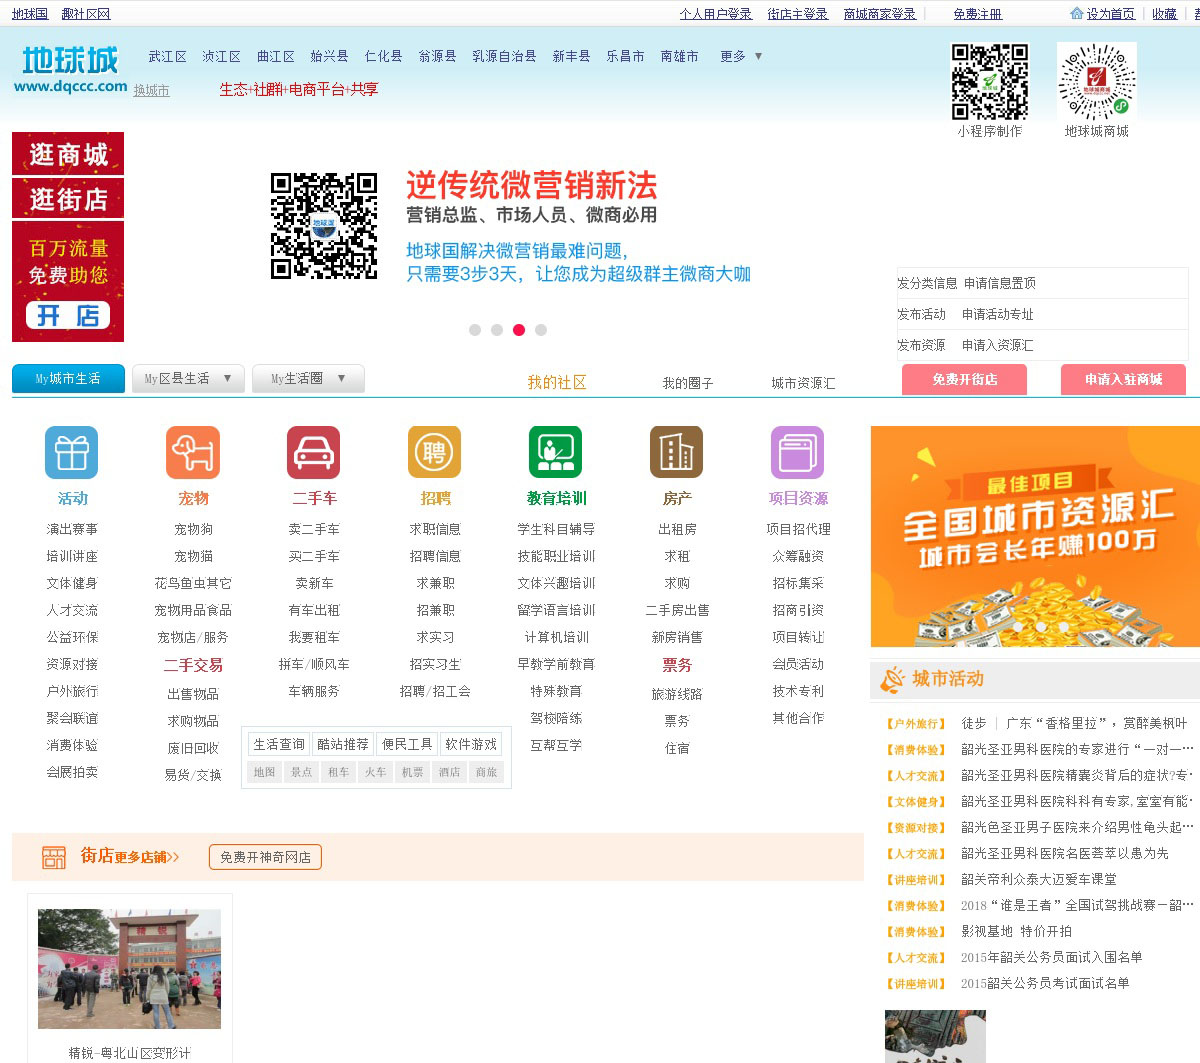Open the My区县生活 dropdown

click(x=188, y=379)
